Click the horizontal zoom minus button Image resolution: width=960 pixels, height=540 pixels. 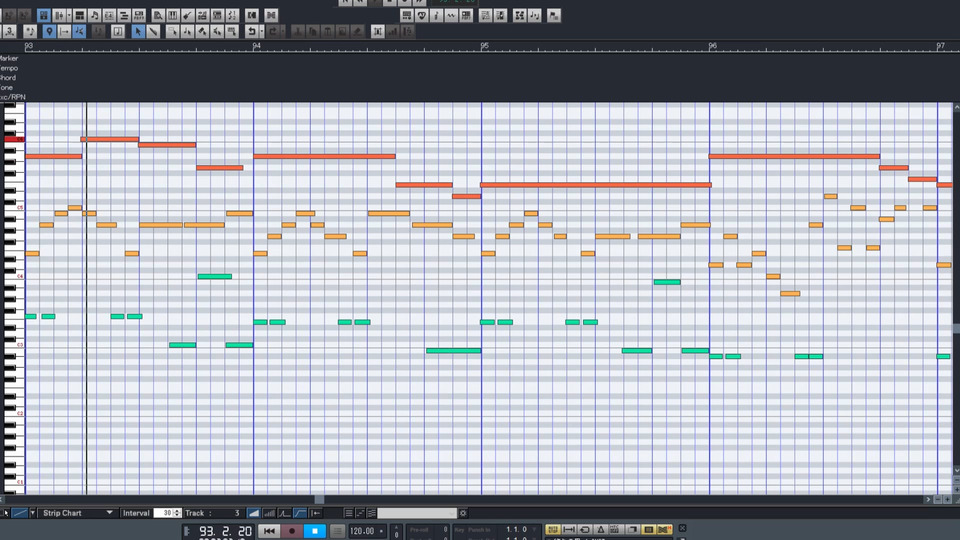coord(937,500)
